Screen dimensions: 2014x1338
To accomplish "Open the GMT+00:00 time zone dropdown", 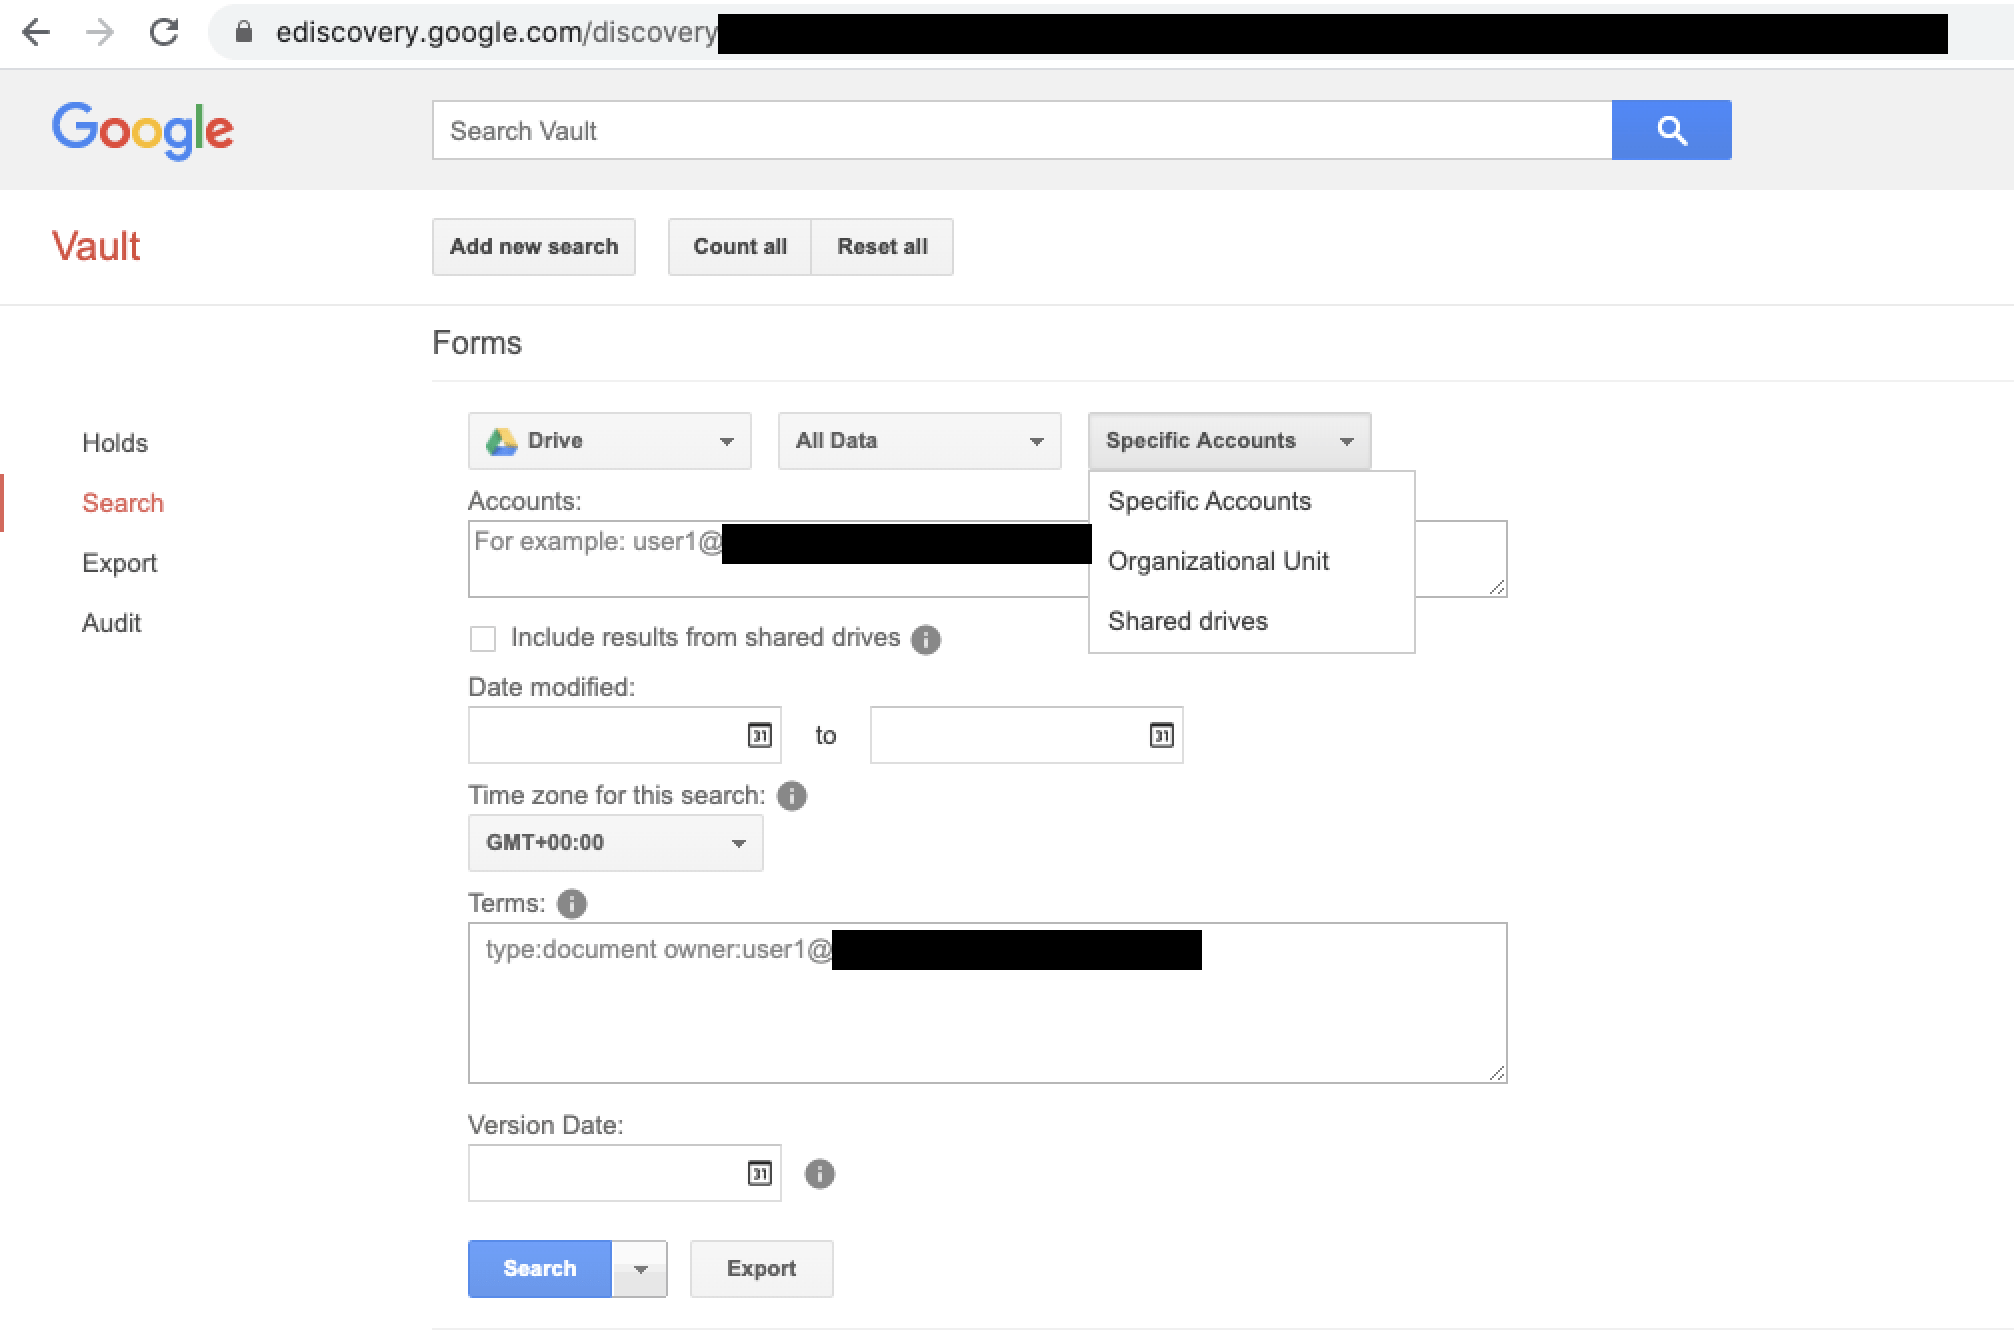I will click(614, 842).
